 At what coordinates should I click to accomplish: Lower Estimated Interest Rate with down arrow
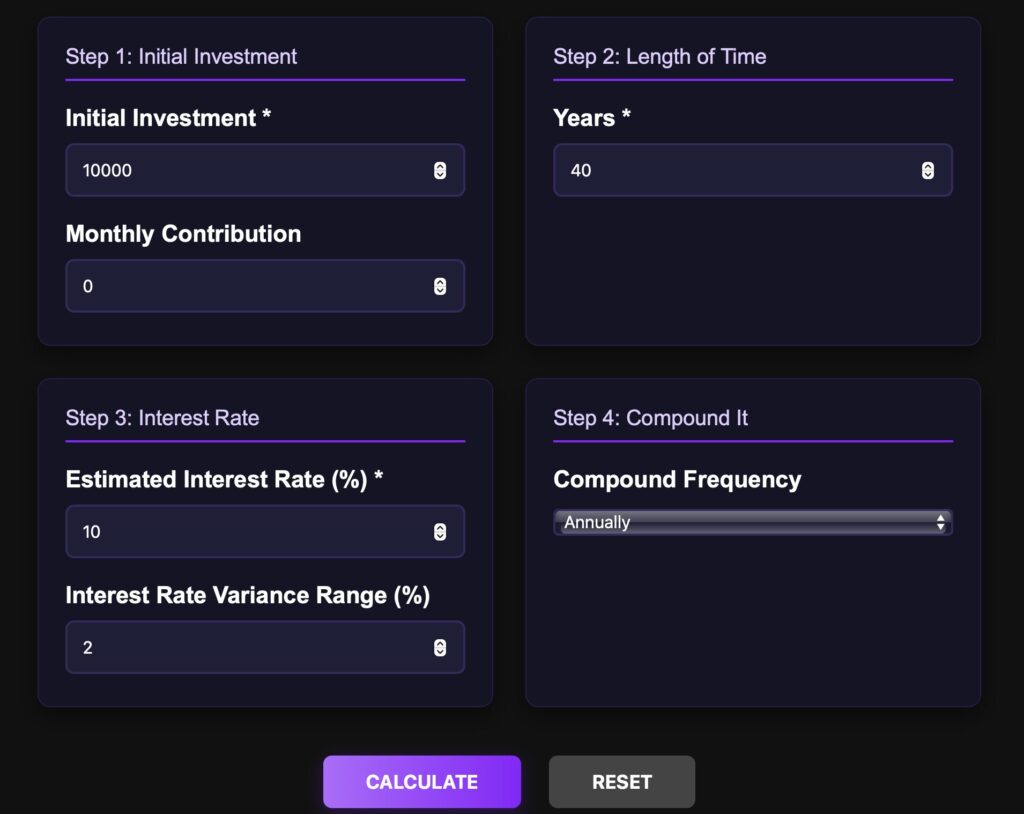point(440,537)
